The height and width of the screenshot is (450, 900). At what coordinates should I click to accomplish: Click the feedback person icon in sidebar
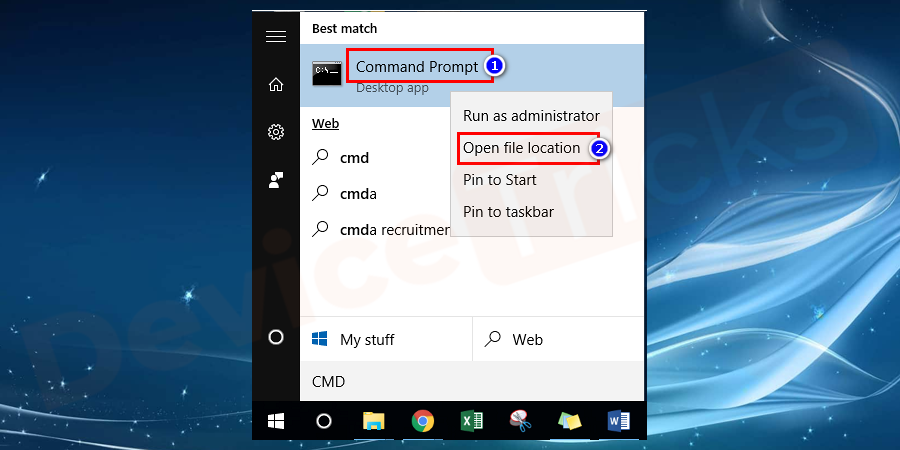click(276, 180)
